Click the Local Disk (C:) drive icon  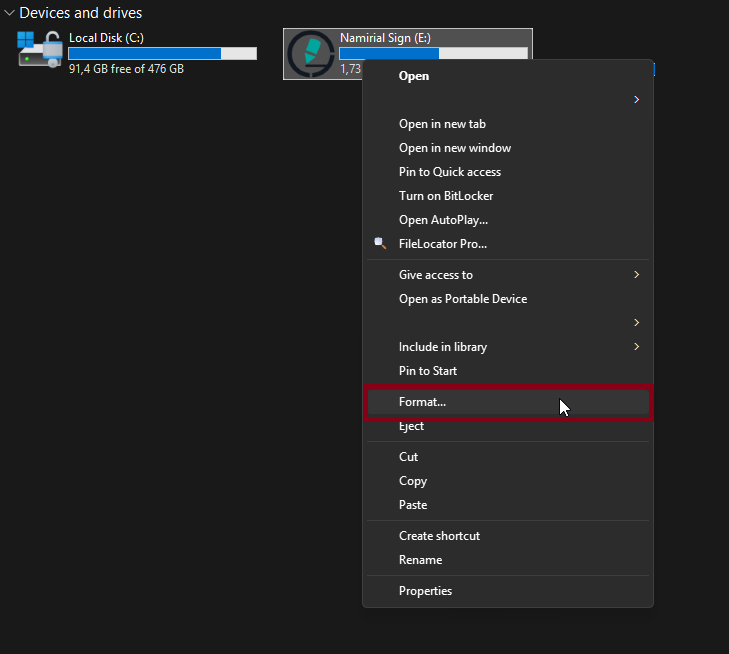click(40, 51)
